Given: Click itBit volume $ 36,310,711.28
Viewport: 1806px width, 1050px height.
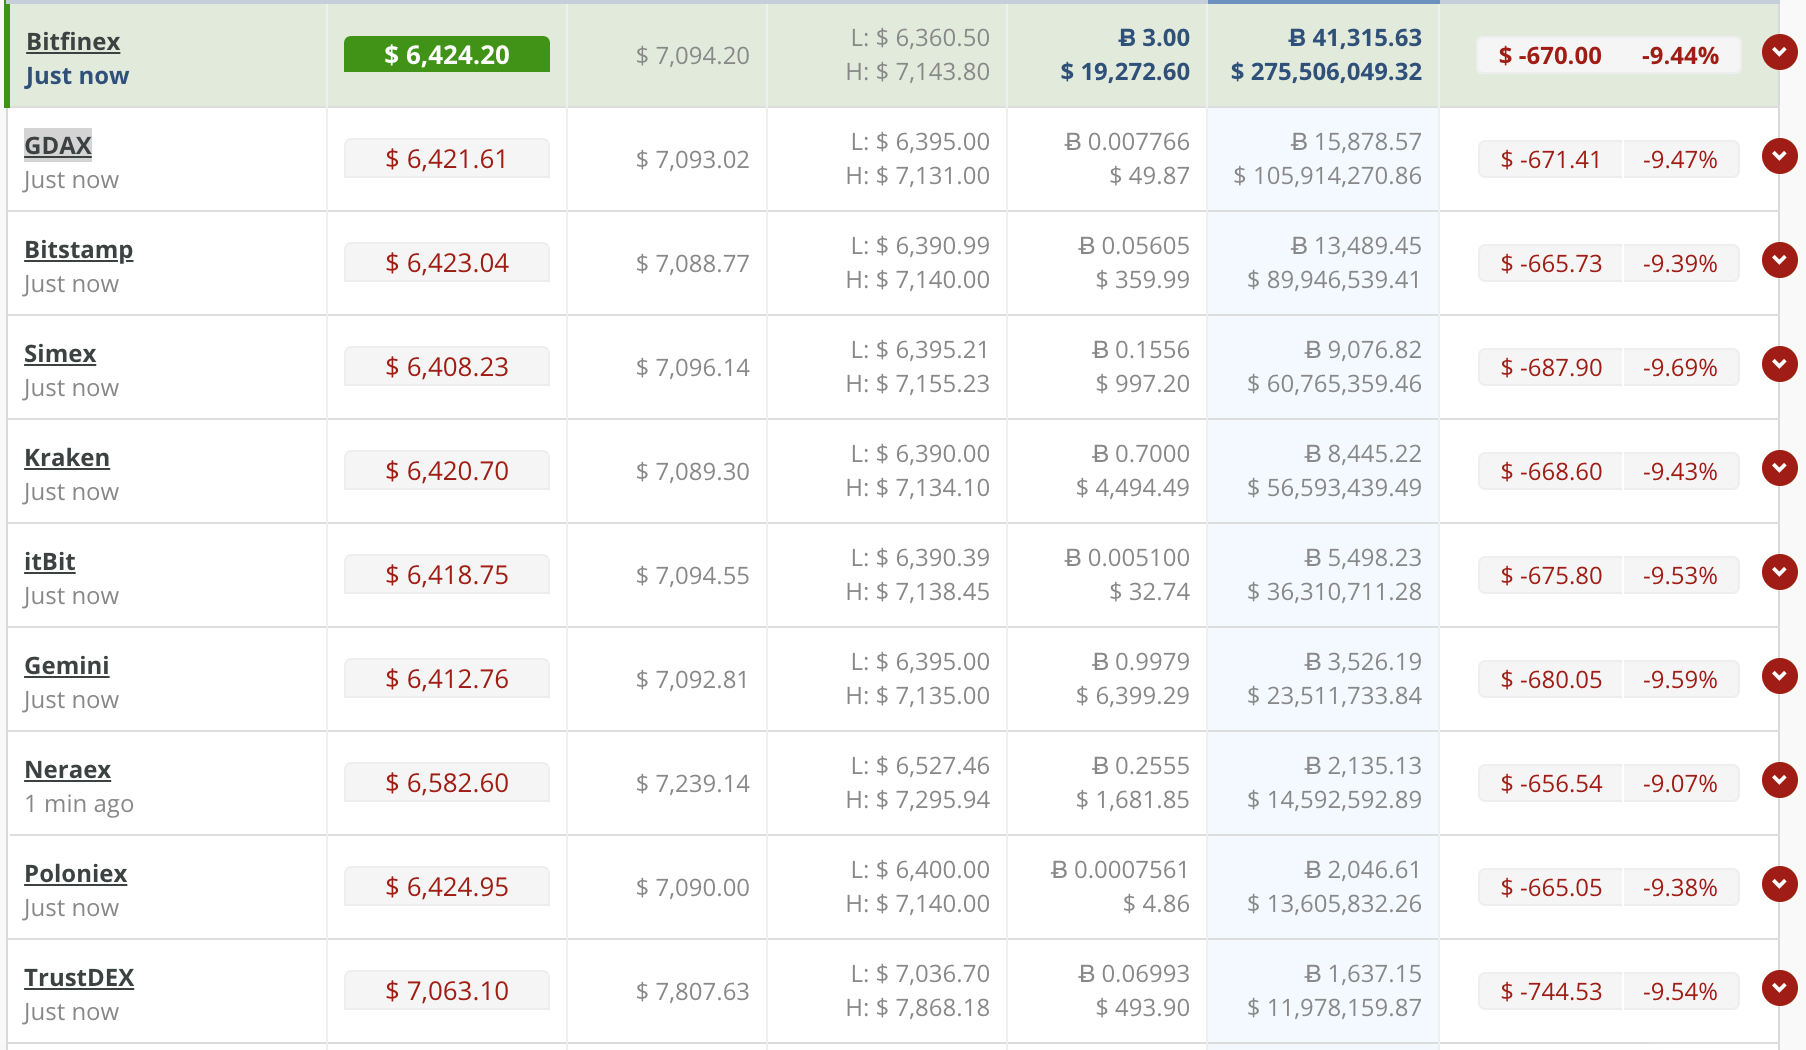Looking at the screenshot, I should point(1334,592).
